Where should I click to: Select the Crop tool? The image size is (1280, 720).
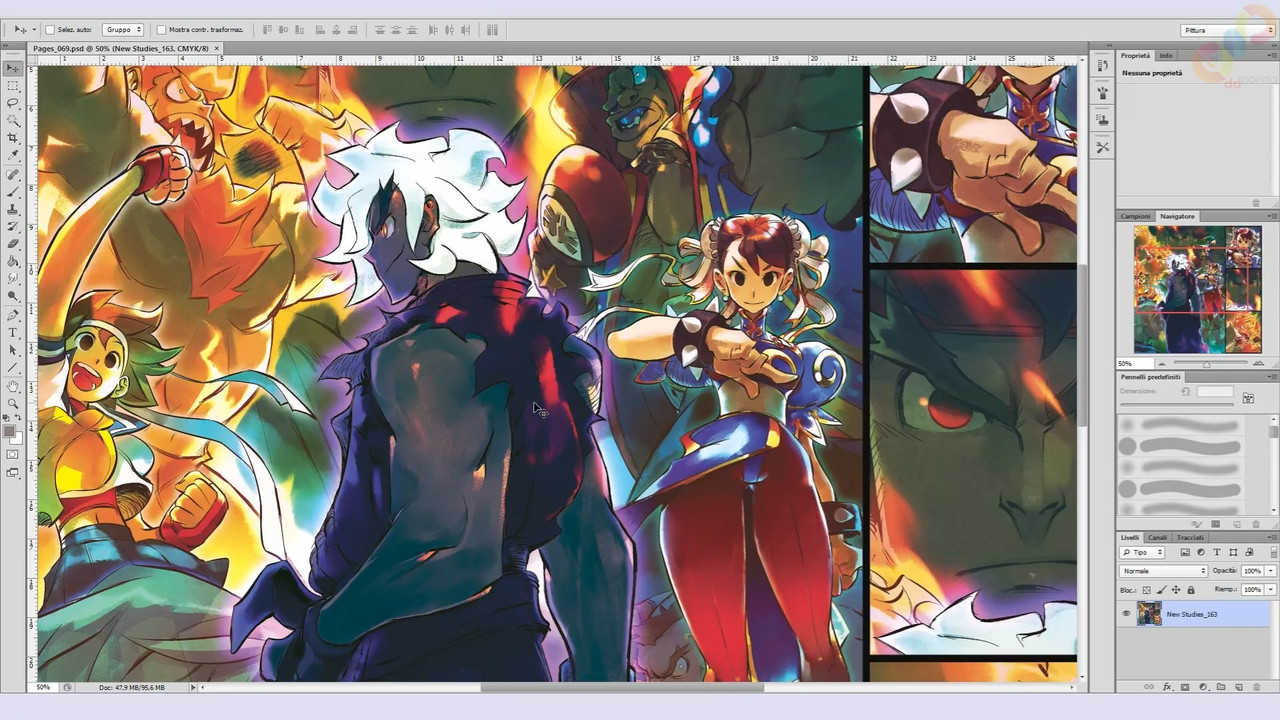[x=13, y=138]
